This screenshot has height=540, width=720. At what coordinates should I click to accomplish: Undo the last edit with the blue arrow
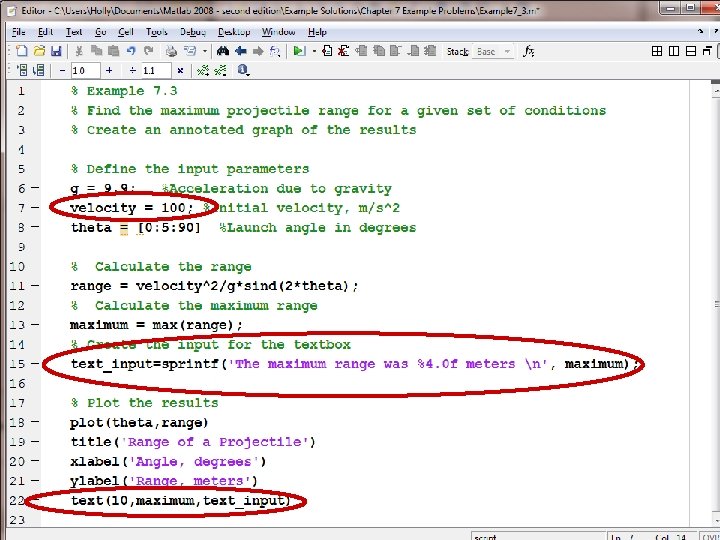[131, 51]
